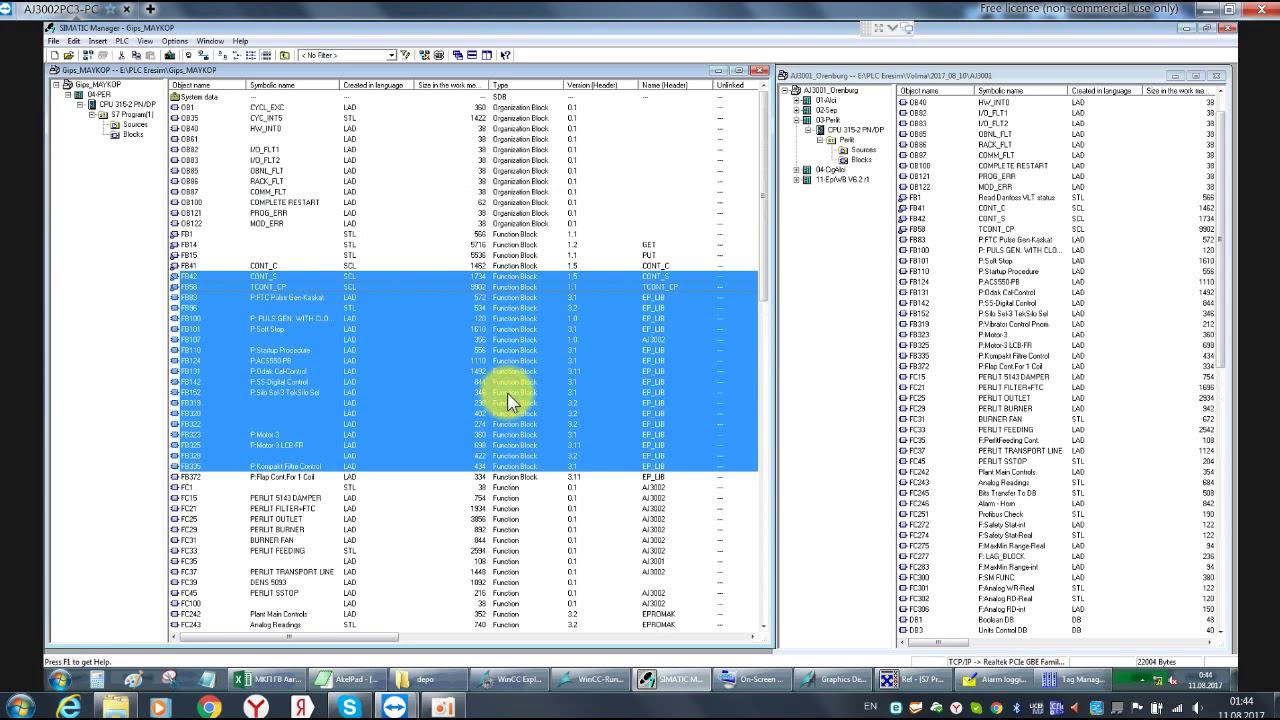This screenshot has width=1280, height=720.
Task: Sort by Object name column in Gips_MAYKOP
Action: tap(207, 85)
